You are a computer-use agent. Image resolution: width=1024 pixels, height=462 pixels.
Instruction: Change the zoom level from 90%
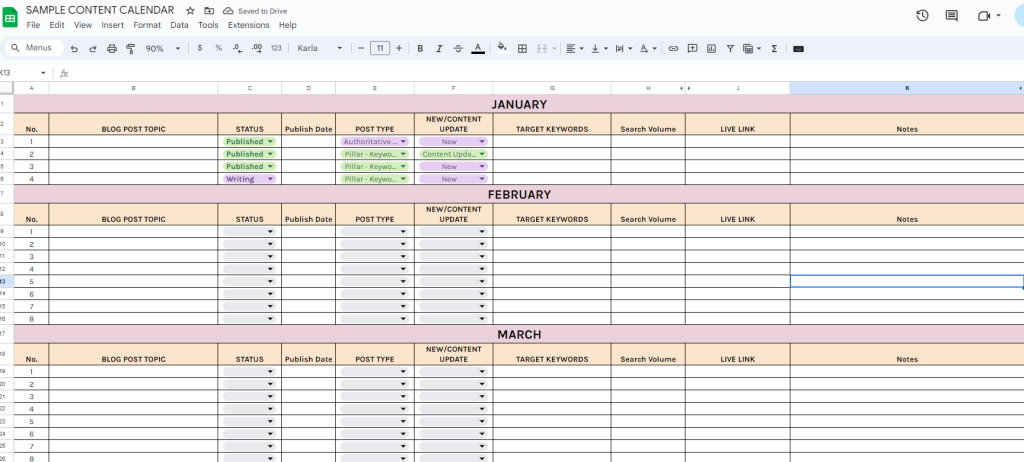(163, 48)
